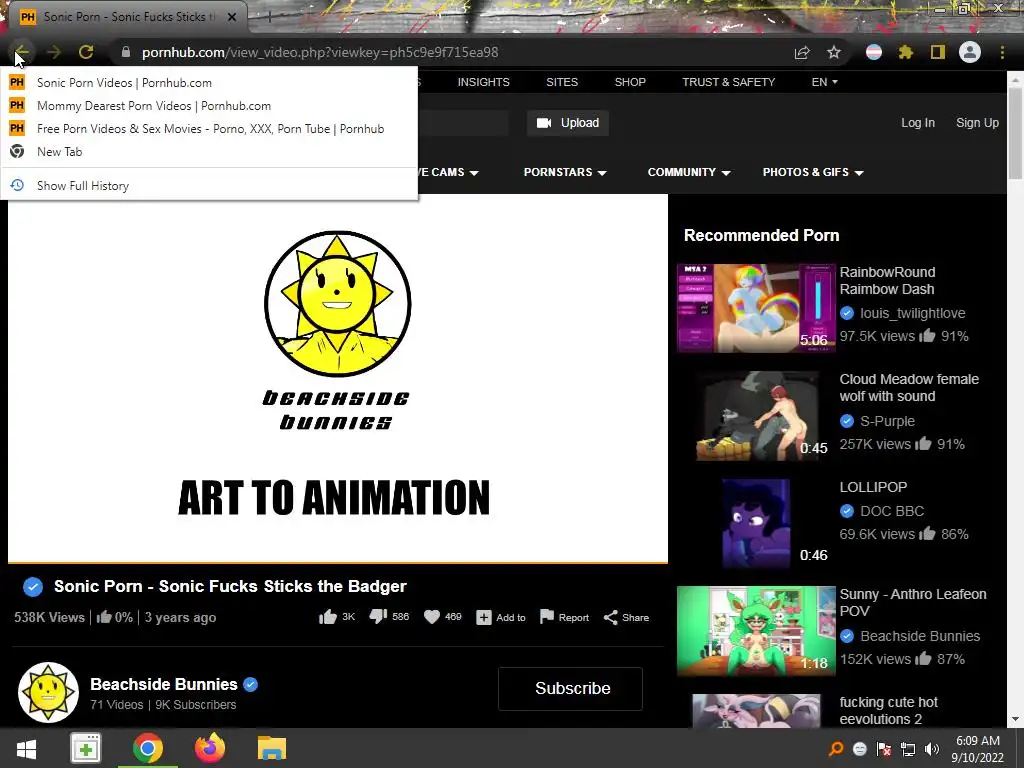Viewport: 1024px width, 768px height.
Task: Close the current browser tab
Action: [231, 17]
